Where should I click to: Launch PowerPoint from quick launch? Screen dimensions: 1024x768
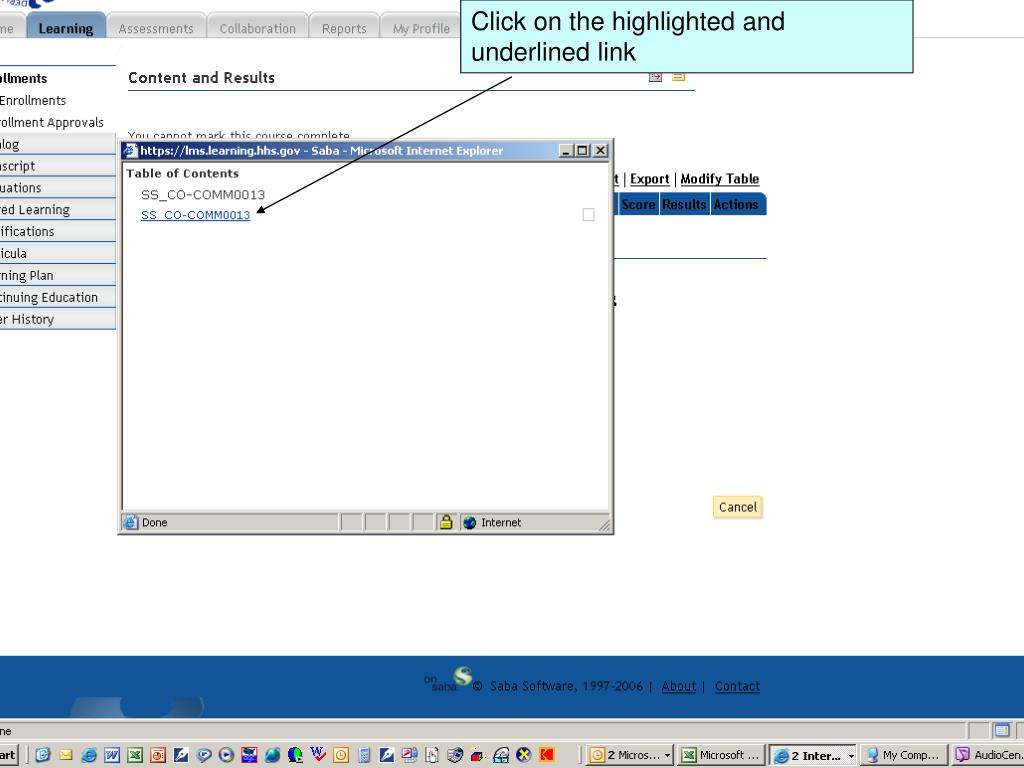pyautogui.click(x=158, y=755)
